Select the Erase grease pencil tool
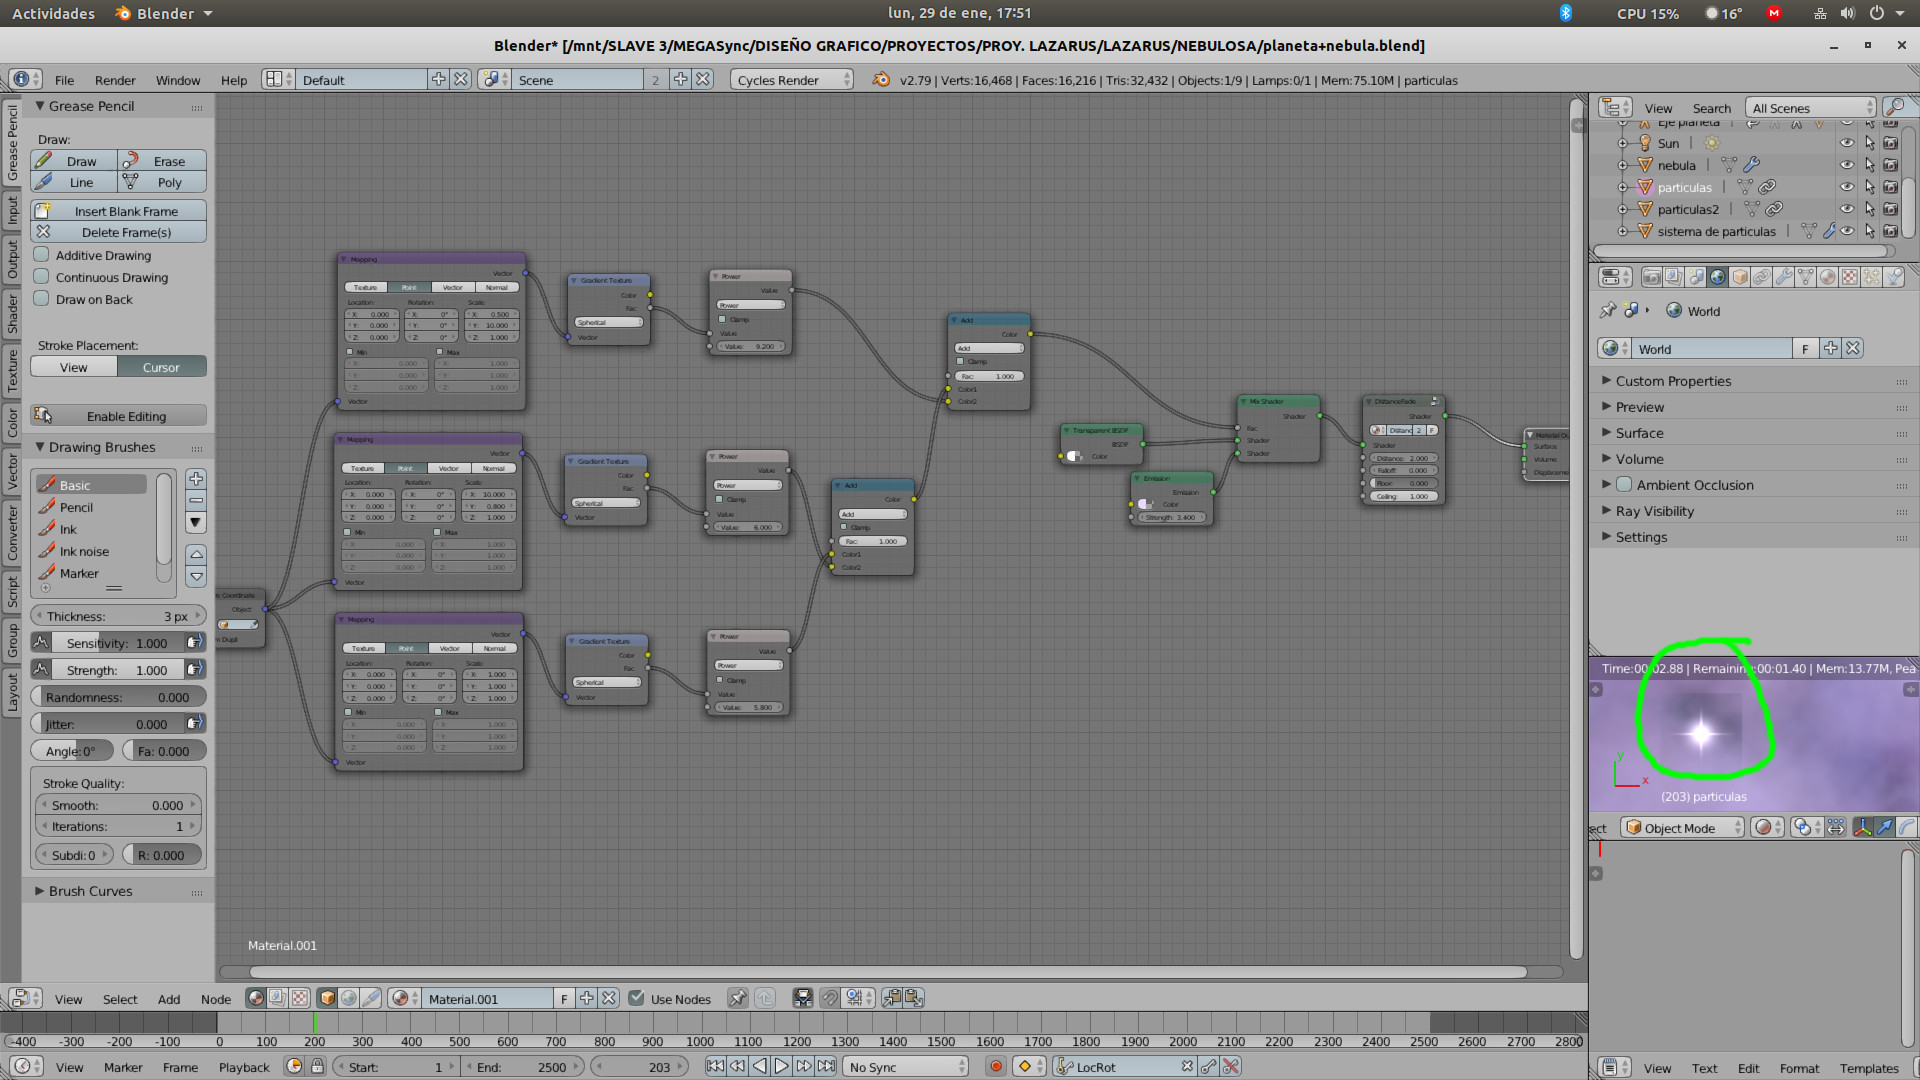 [x=162, y=161]
